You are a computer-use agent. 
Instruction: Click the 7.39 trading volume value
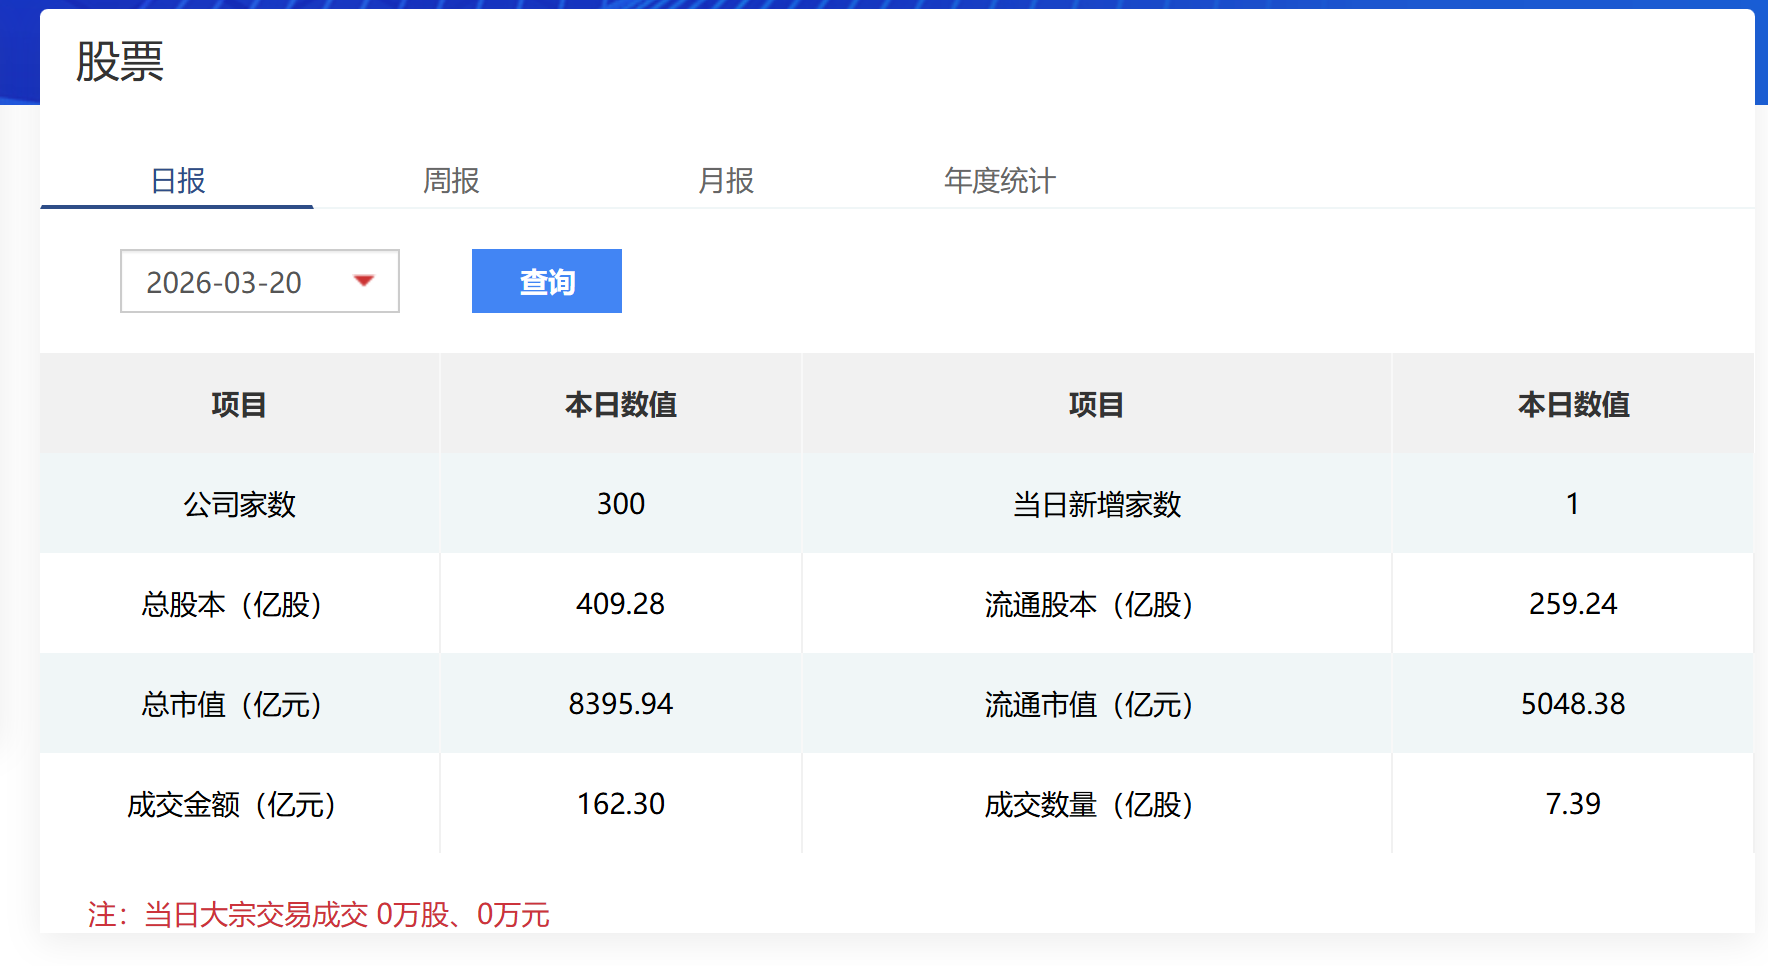(x=1572, y=804)
